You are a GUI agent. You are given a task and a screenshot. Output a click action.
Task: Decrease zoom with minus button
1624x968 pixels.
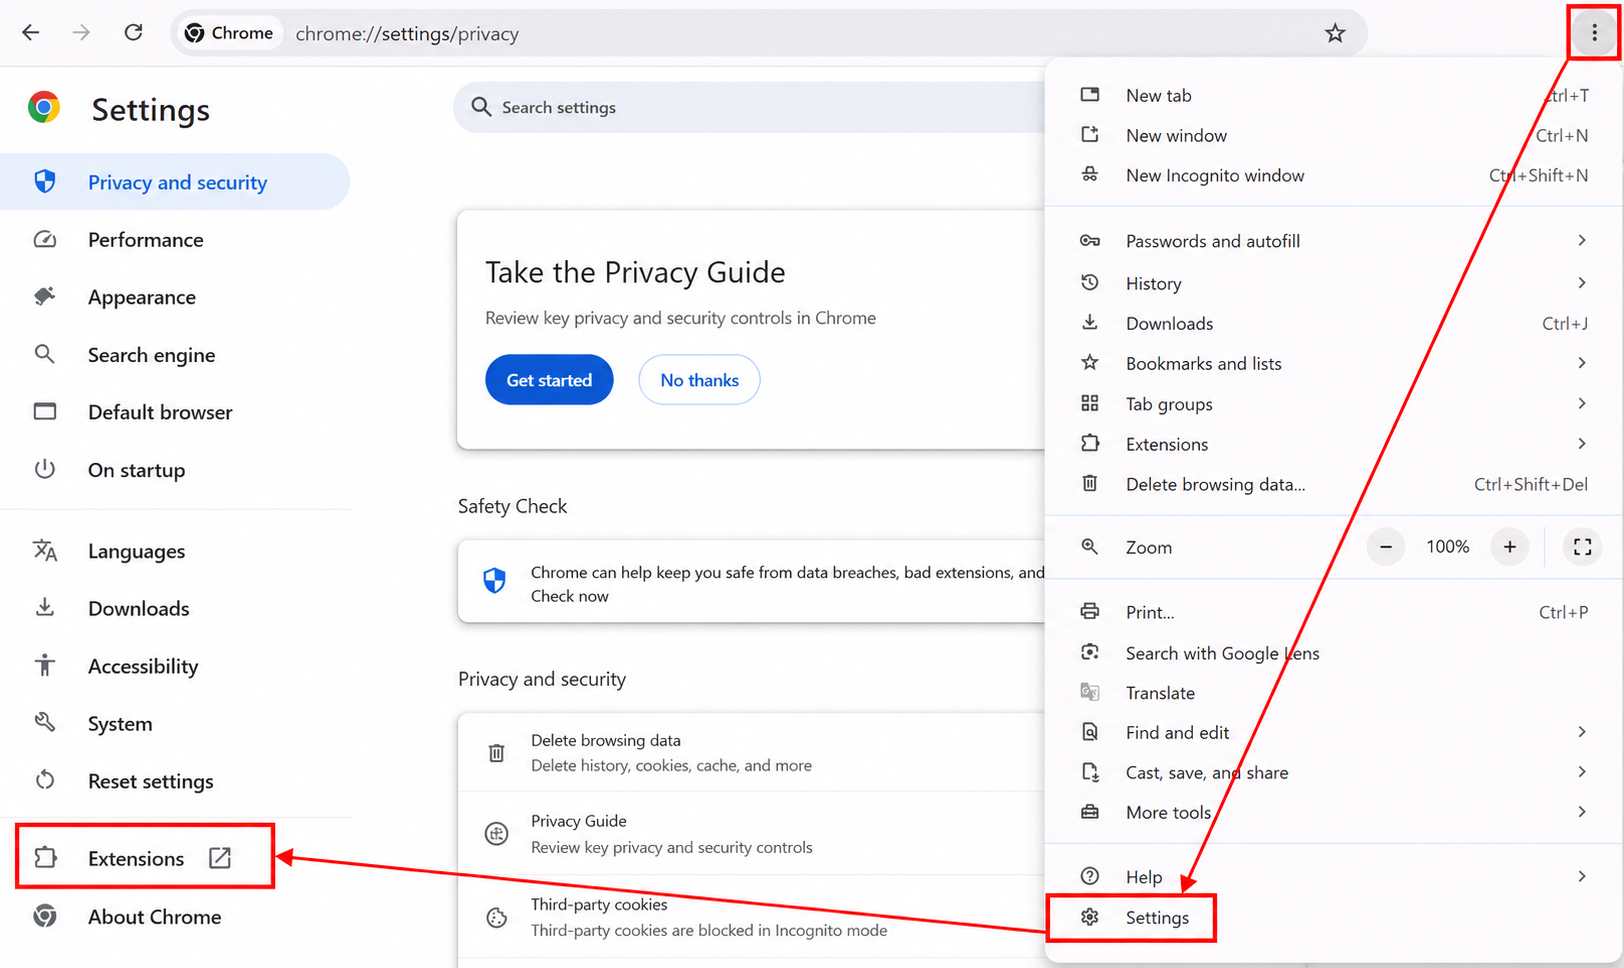[1386, 547]
